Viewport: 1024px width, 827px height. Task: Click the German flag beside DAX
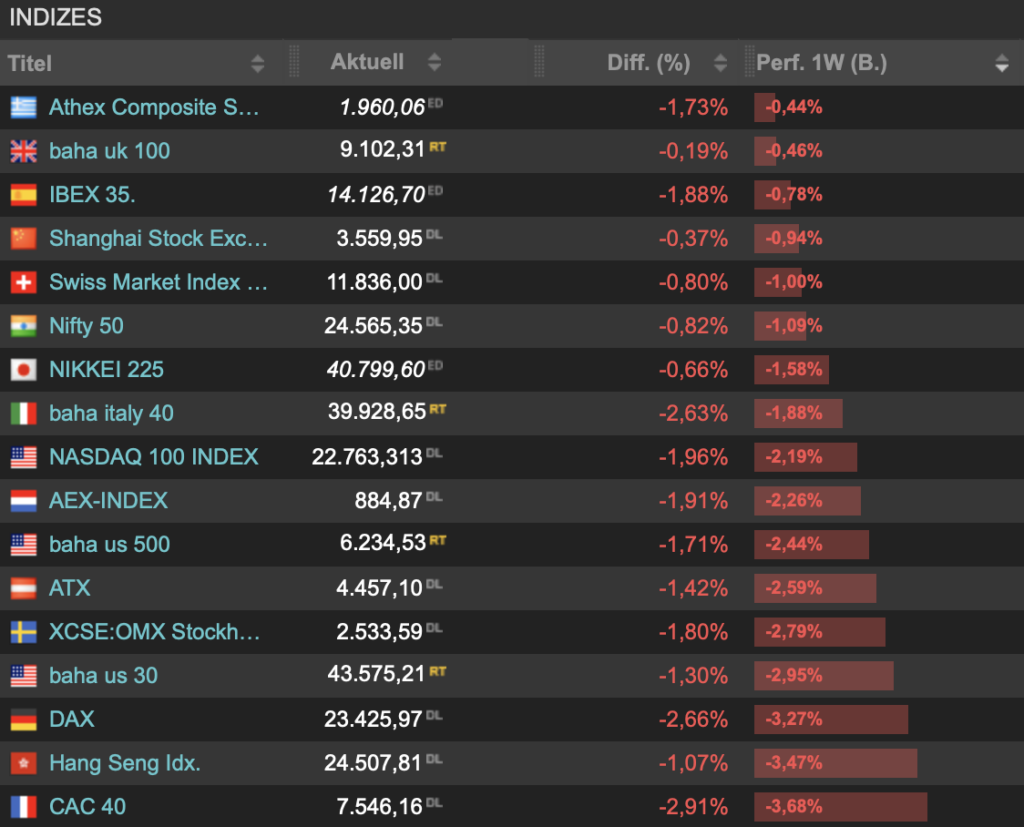pyautogui.click(x=24, y=720)
